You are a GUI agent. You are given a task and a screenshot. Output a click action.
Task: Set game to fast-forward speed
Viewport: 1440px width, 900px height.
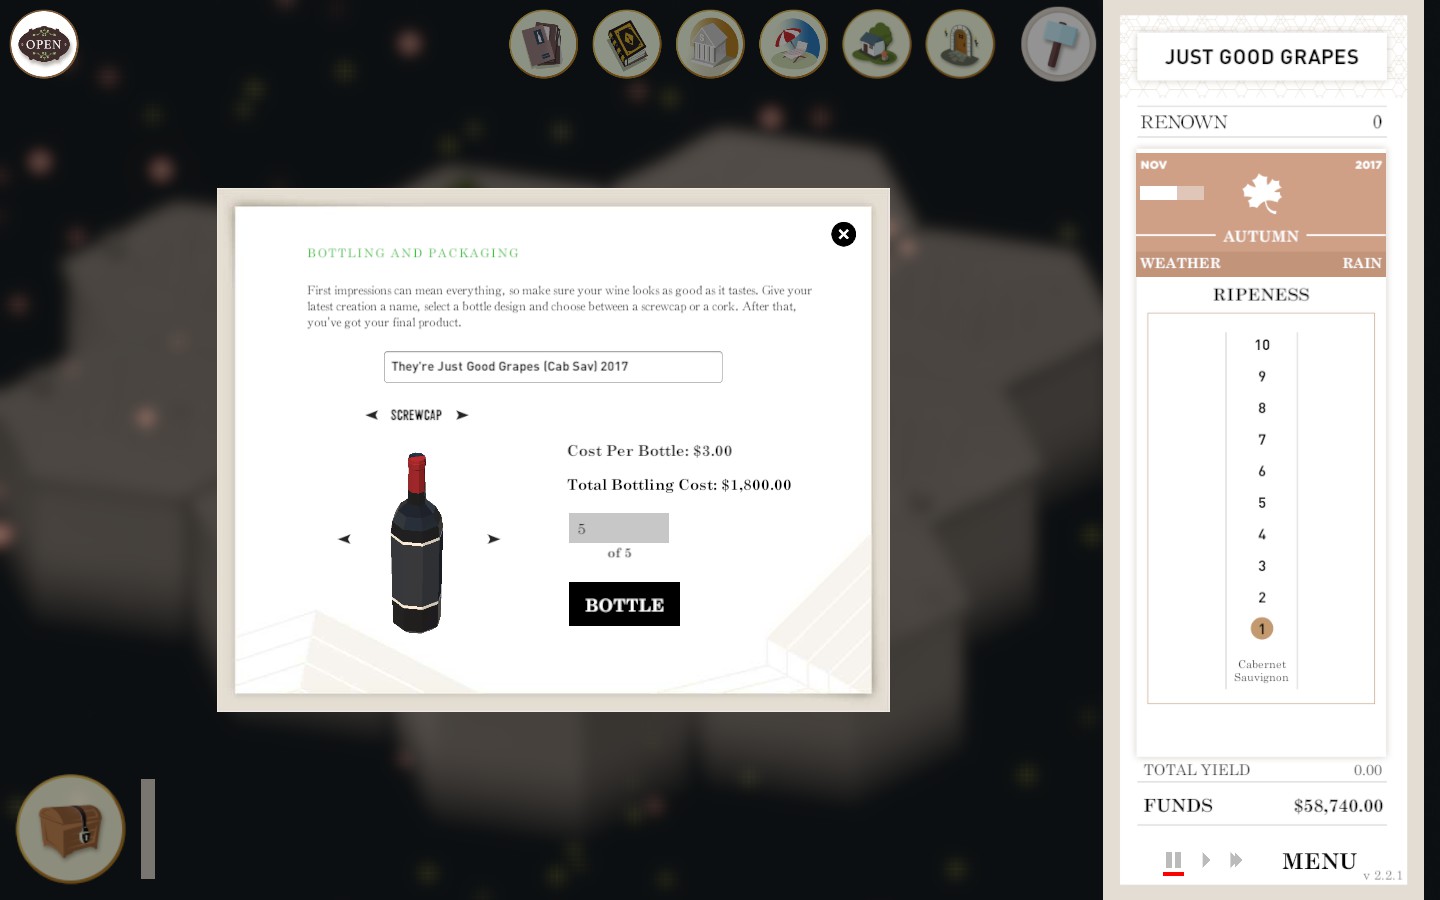(1236, 860)
